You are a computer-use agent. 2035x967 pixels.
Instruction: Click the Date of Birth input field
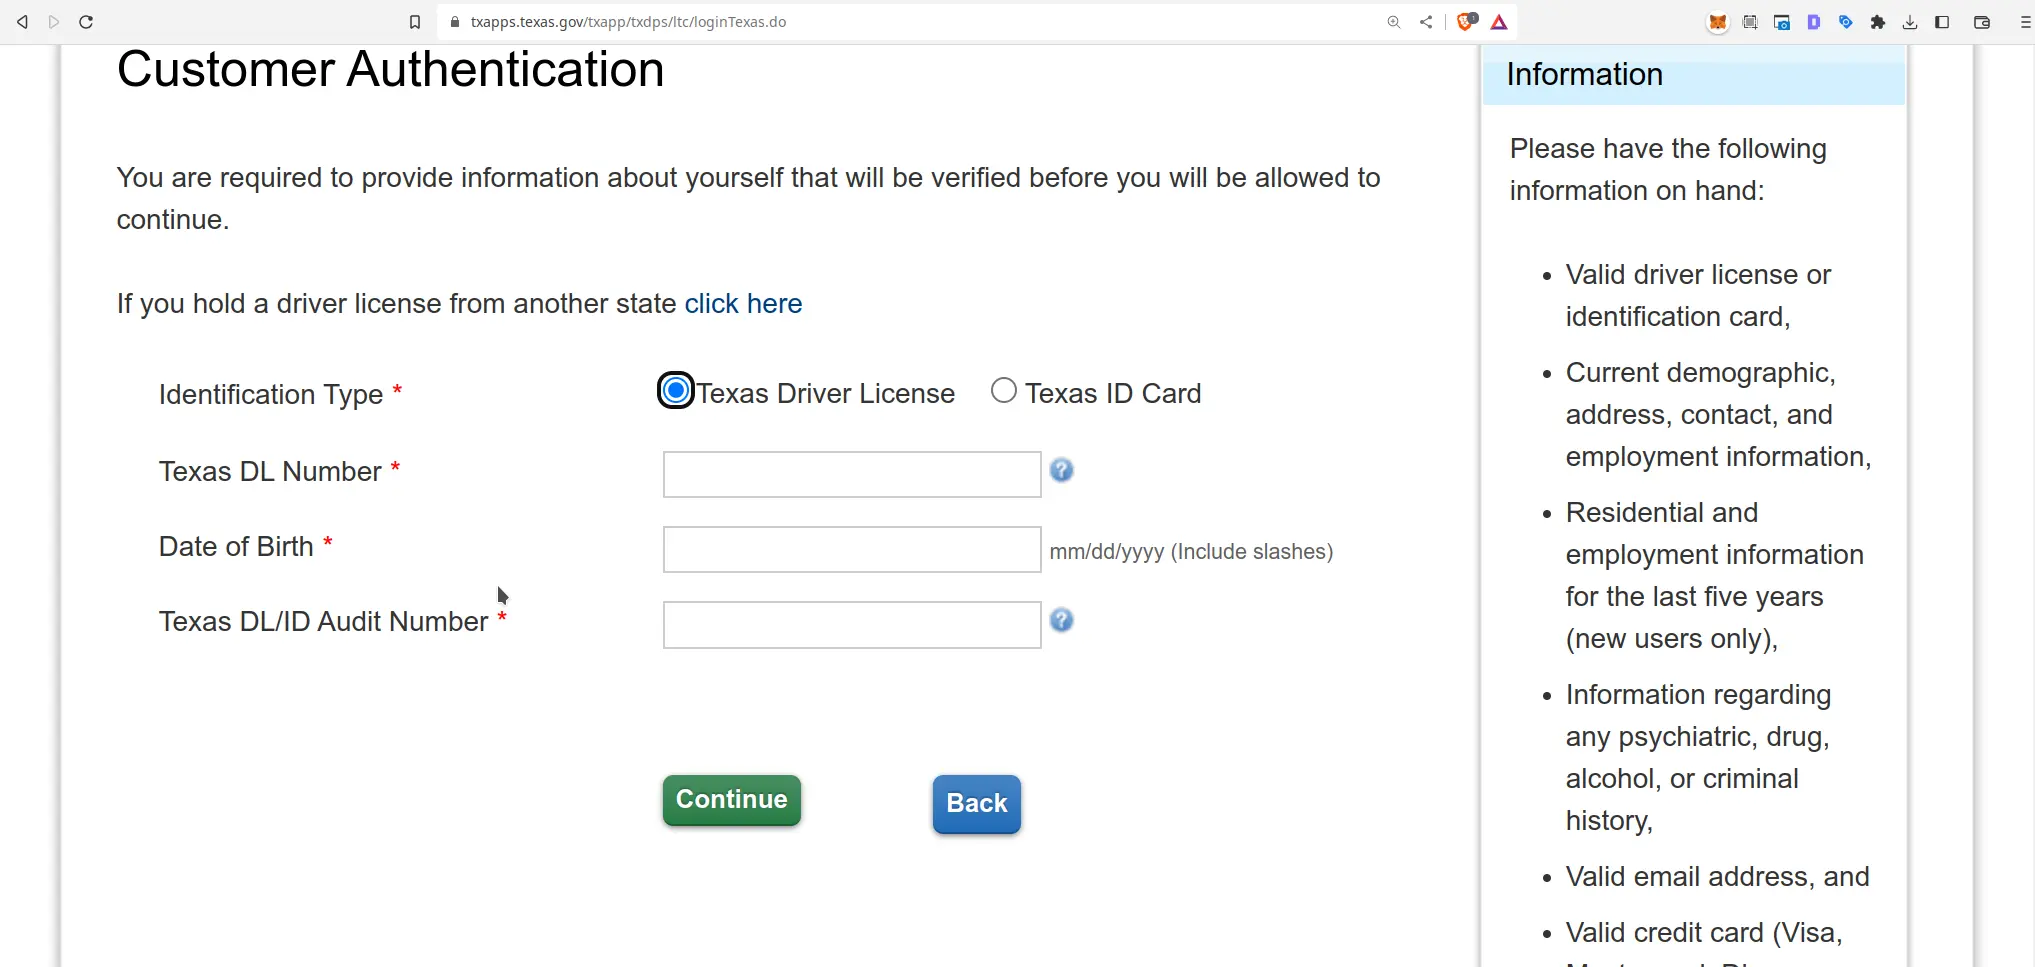[851, 549]
